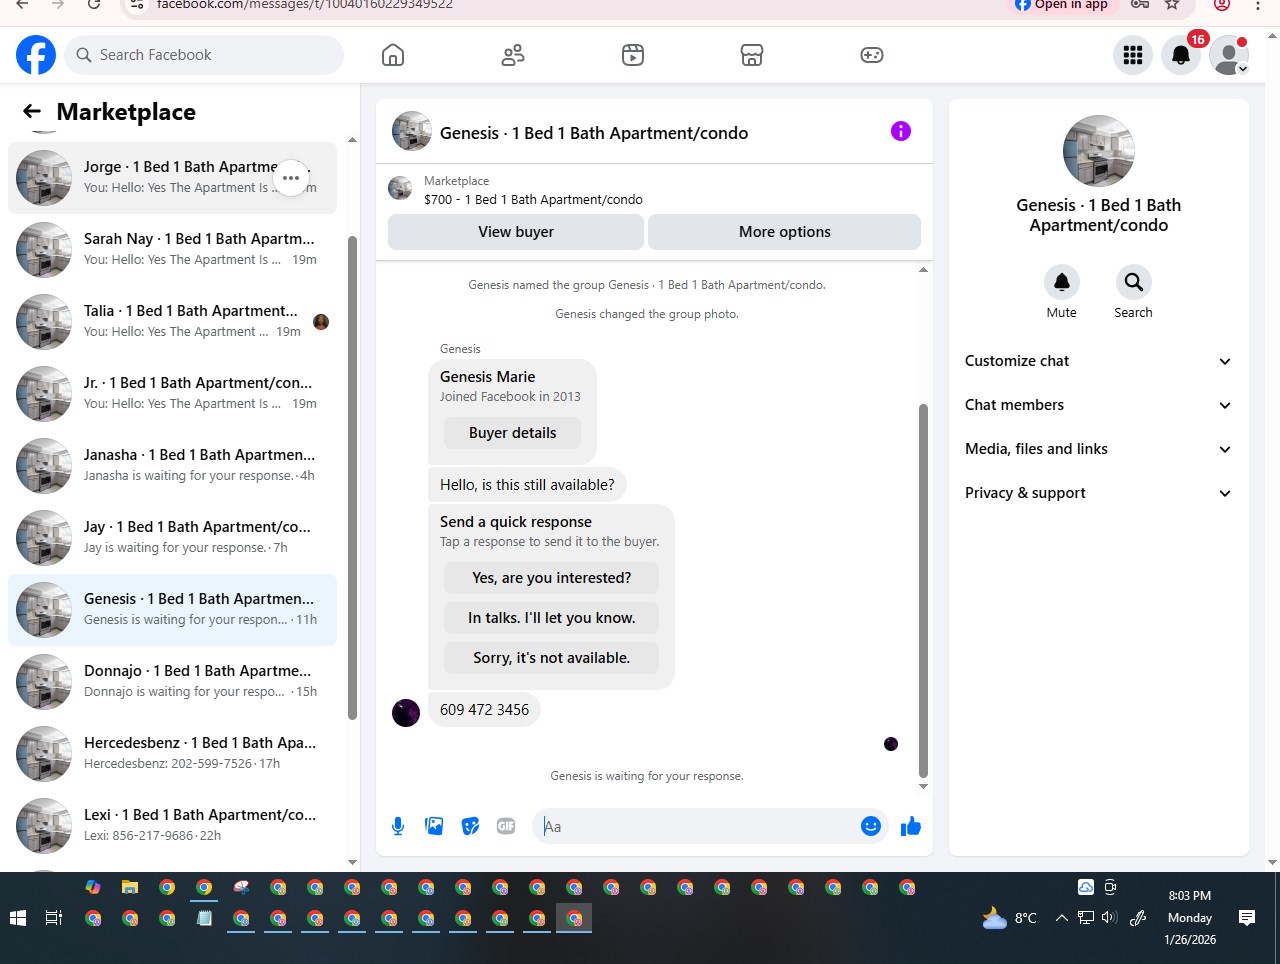The width and height of the screenshot is (1280, 964).
Task: Open the Hercedesbenz conversation
Action: (x=172, y=754)
